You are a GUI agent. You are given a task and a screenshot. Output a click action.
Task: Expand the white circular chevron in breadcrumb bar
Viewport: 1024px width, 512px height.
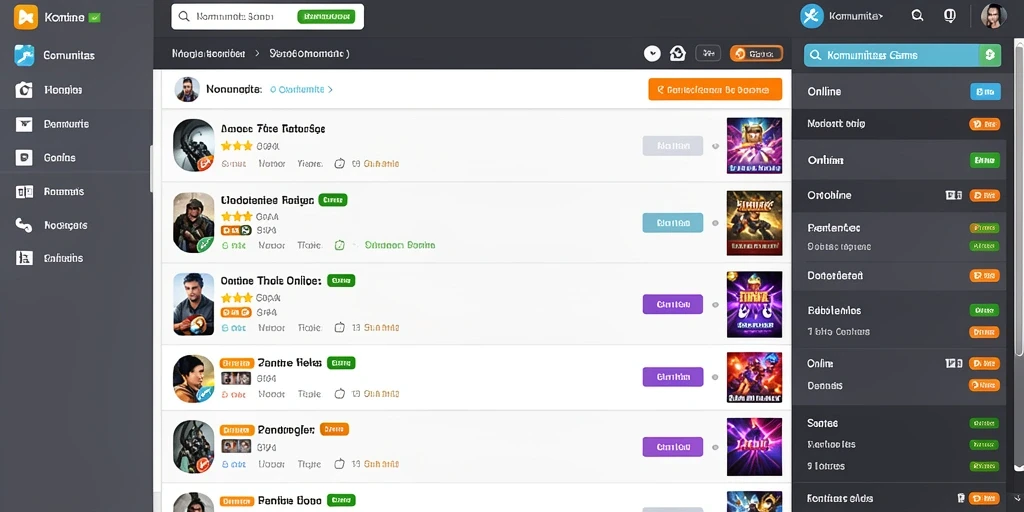coord(652,54)
